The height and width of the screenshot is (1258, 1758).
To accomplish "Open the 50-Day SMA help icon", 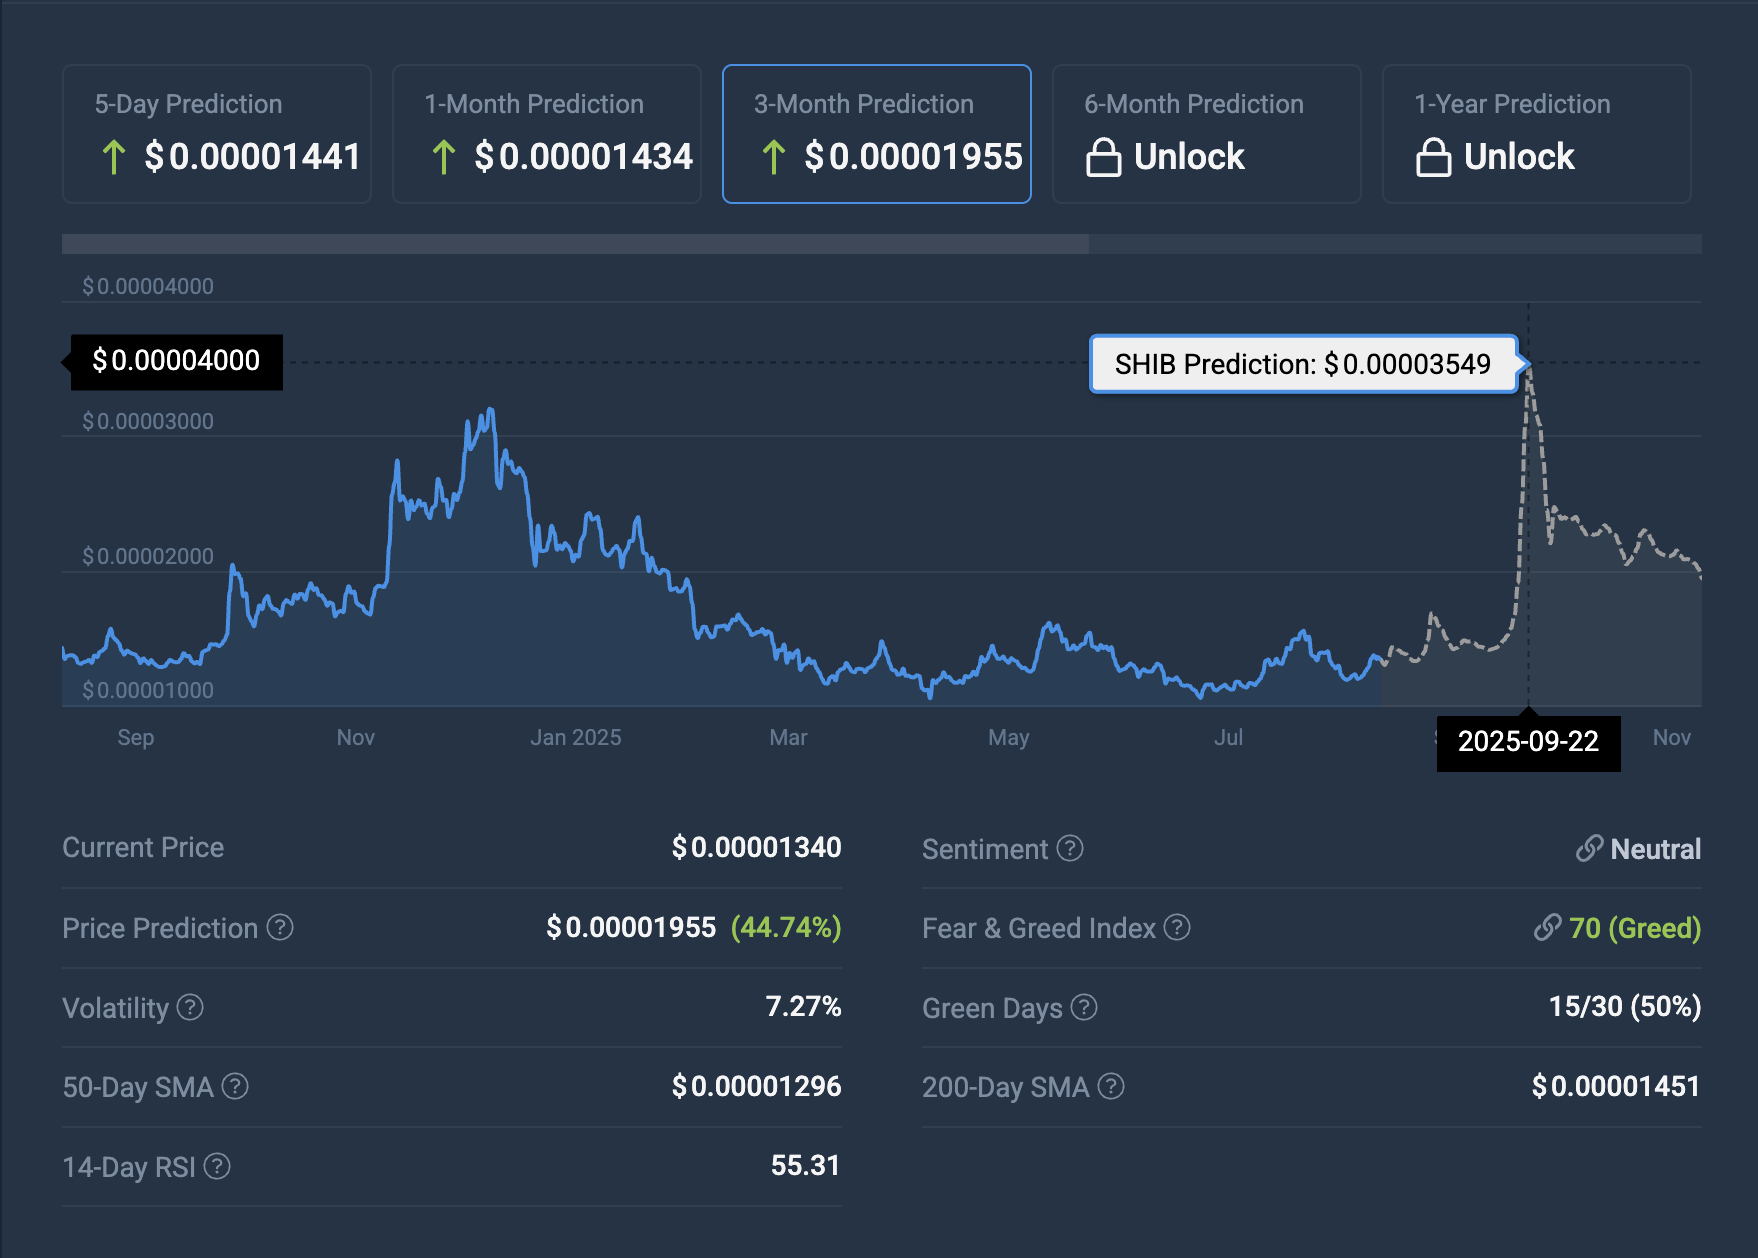I will pyautogui.click(x=235, y=1086).
